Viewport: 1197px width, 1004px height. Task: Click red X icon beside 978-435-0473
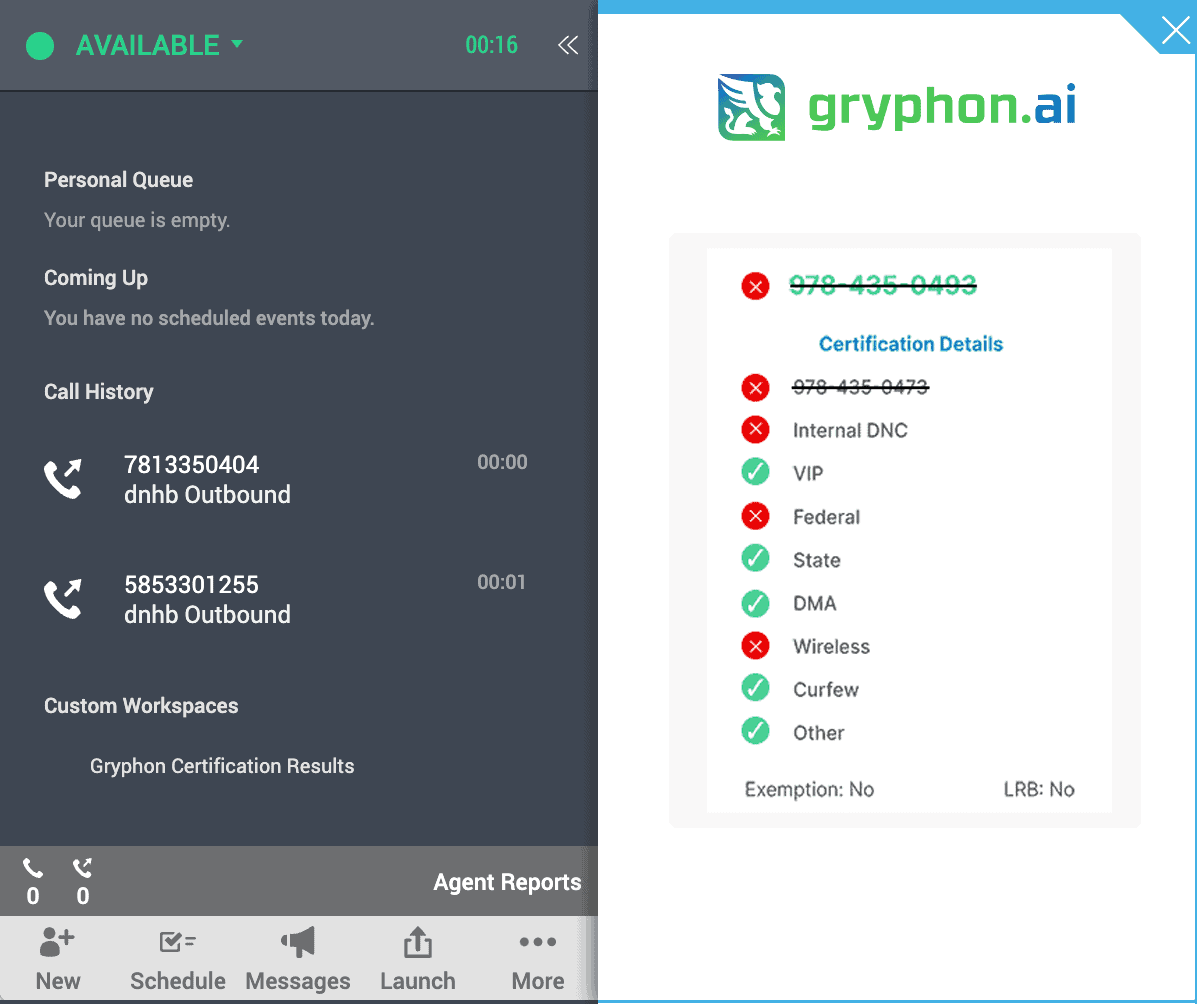click(x=755, y=388)
